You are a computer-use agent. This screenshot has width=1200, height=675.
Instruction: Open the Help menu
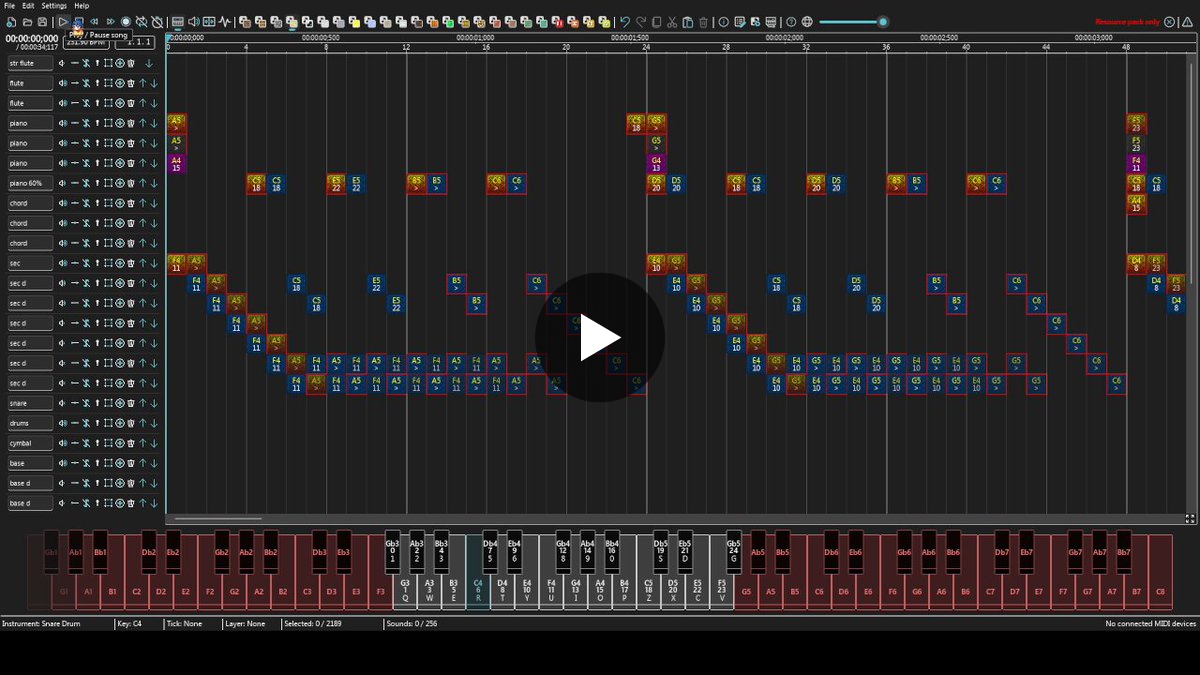(x=81, y=6)
